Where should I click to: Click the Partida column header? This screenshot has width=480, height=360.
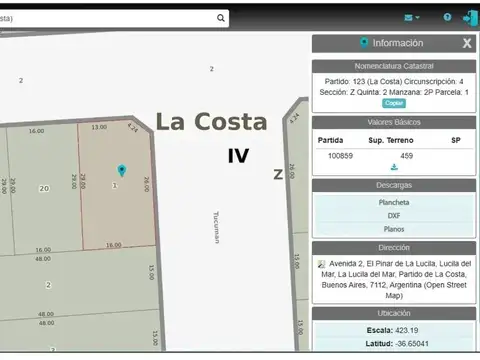coord(330,140)
